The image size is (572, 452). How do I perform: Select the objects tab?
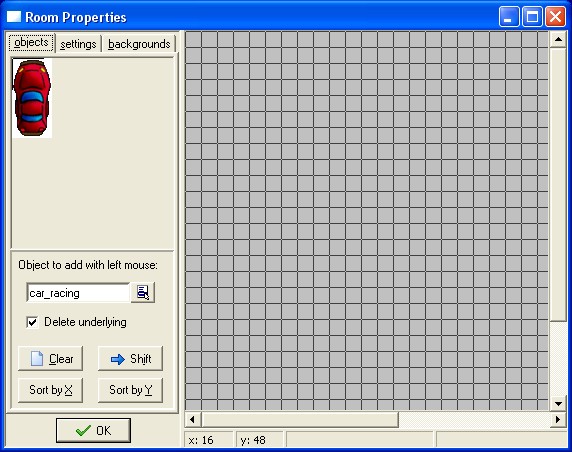pos(31,43)
